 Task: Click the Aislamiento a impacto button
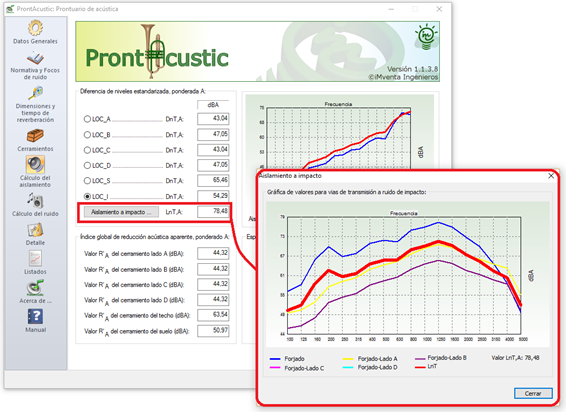[121, 212]
